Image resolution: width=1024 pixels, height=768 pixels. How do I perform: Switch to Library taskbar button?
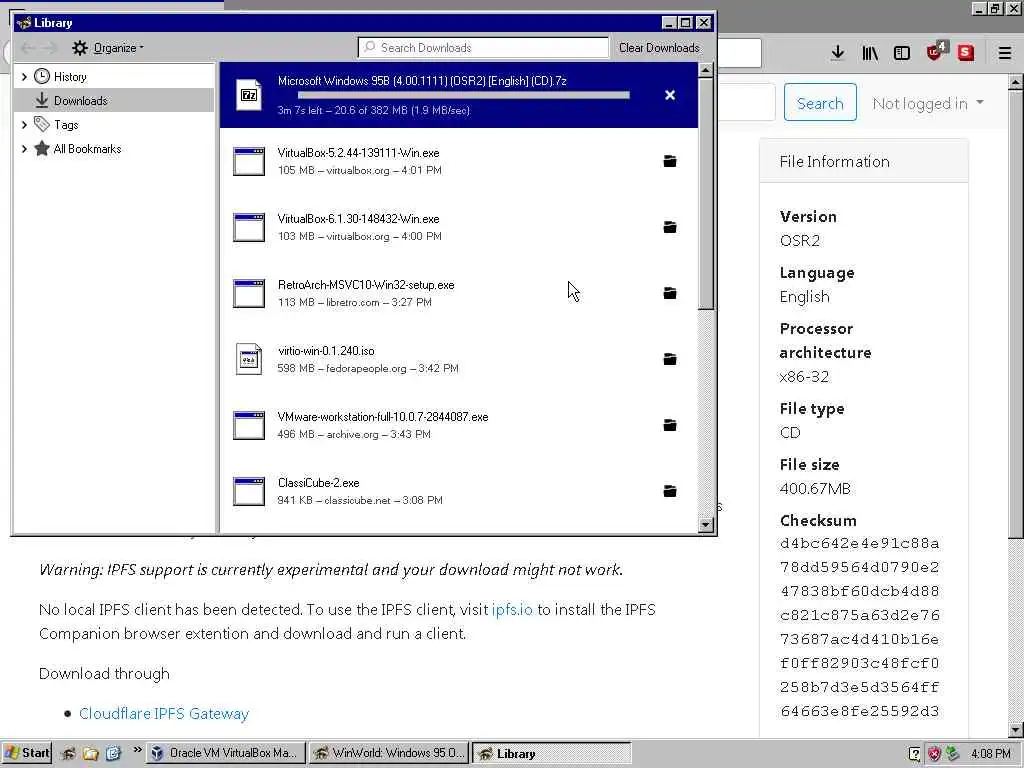click(551, 753)
